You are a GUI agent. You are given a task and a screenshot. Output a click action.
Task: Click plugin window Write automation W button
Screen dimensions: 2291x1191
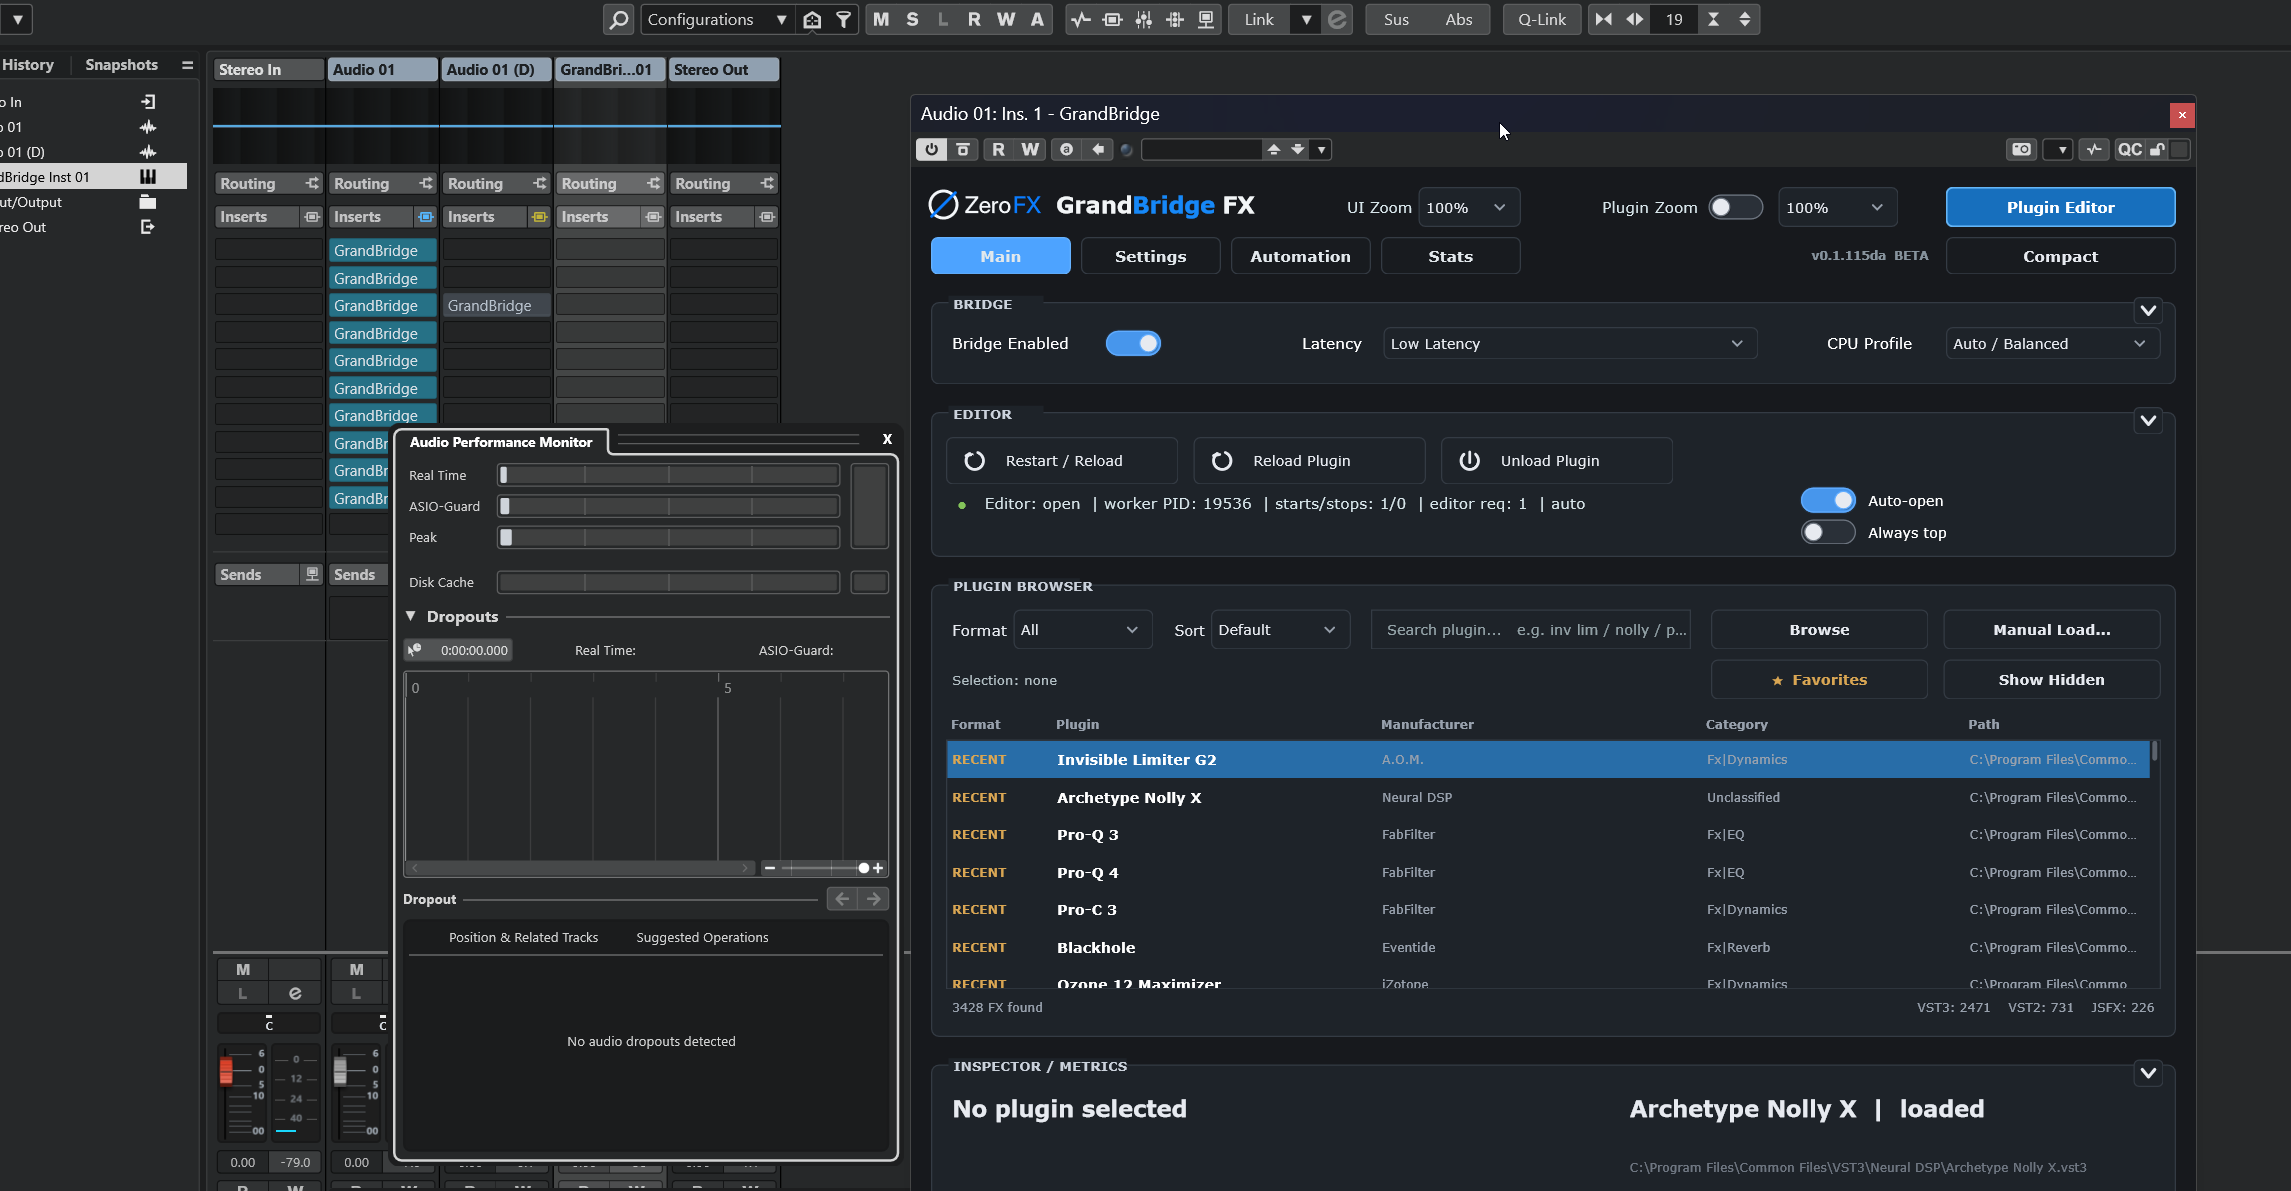[1030, 149]
